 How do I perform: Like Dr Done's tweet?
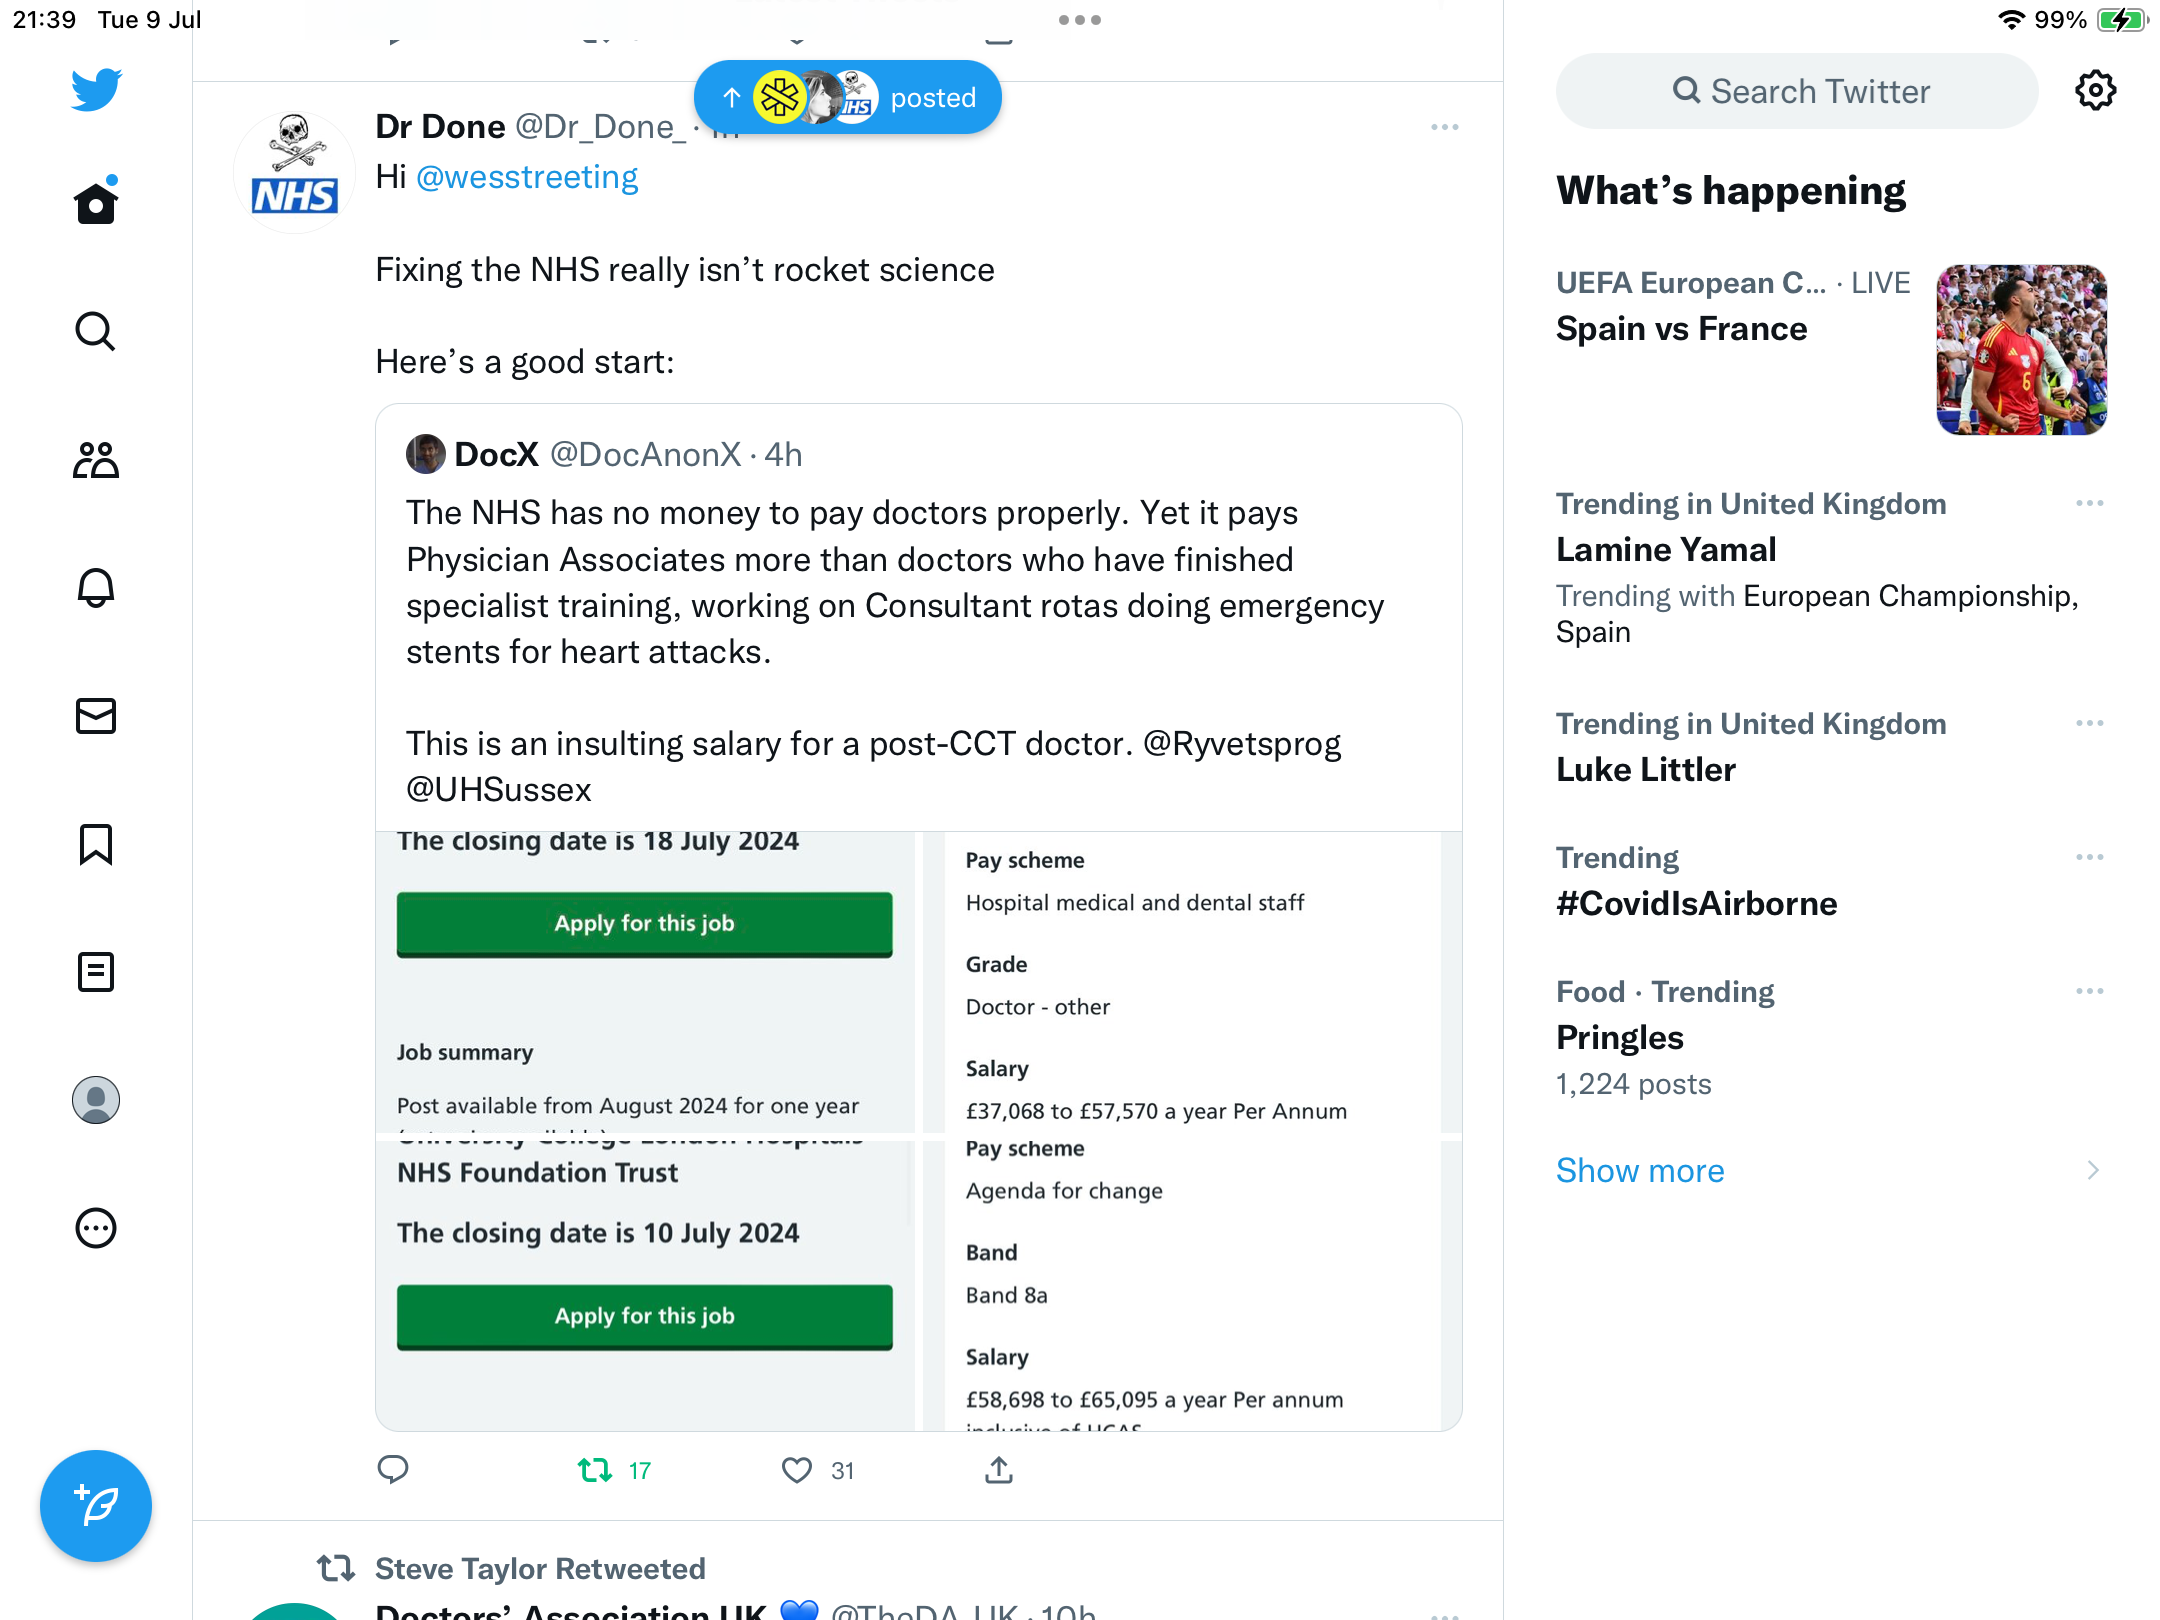(797, 1470)
